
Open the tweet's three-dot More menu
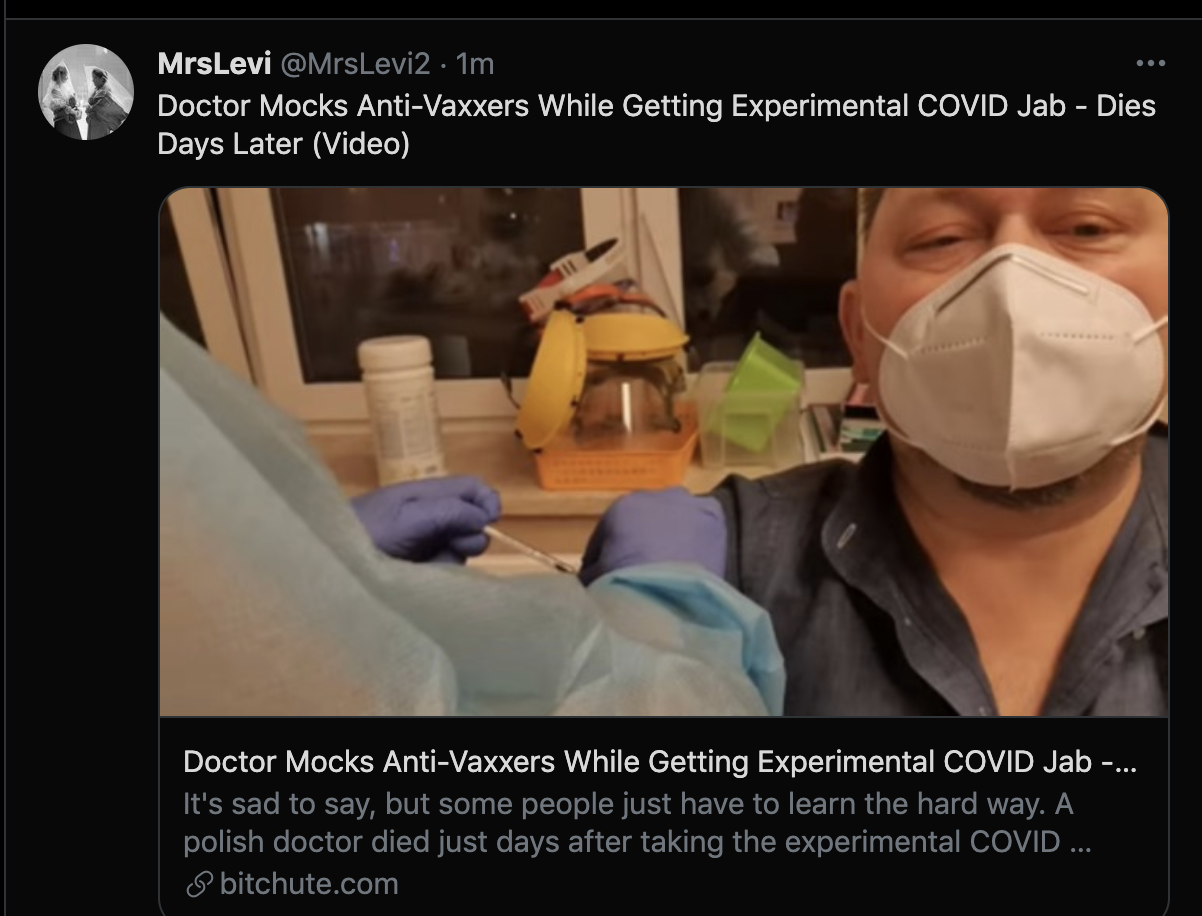[1150, 64]
